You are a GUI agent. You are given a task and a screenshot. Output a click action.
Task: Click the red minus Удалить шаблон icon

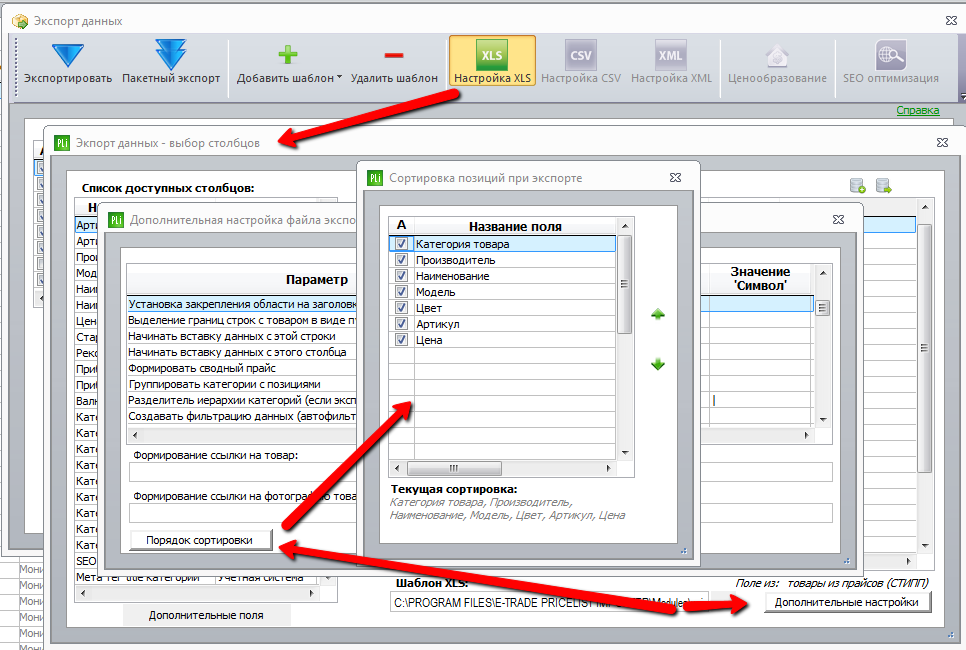pos(394,55)
